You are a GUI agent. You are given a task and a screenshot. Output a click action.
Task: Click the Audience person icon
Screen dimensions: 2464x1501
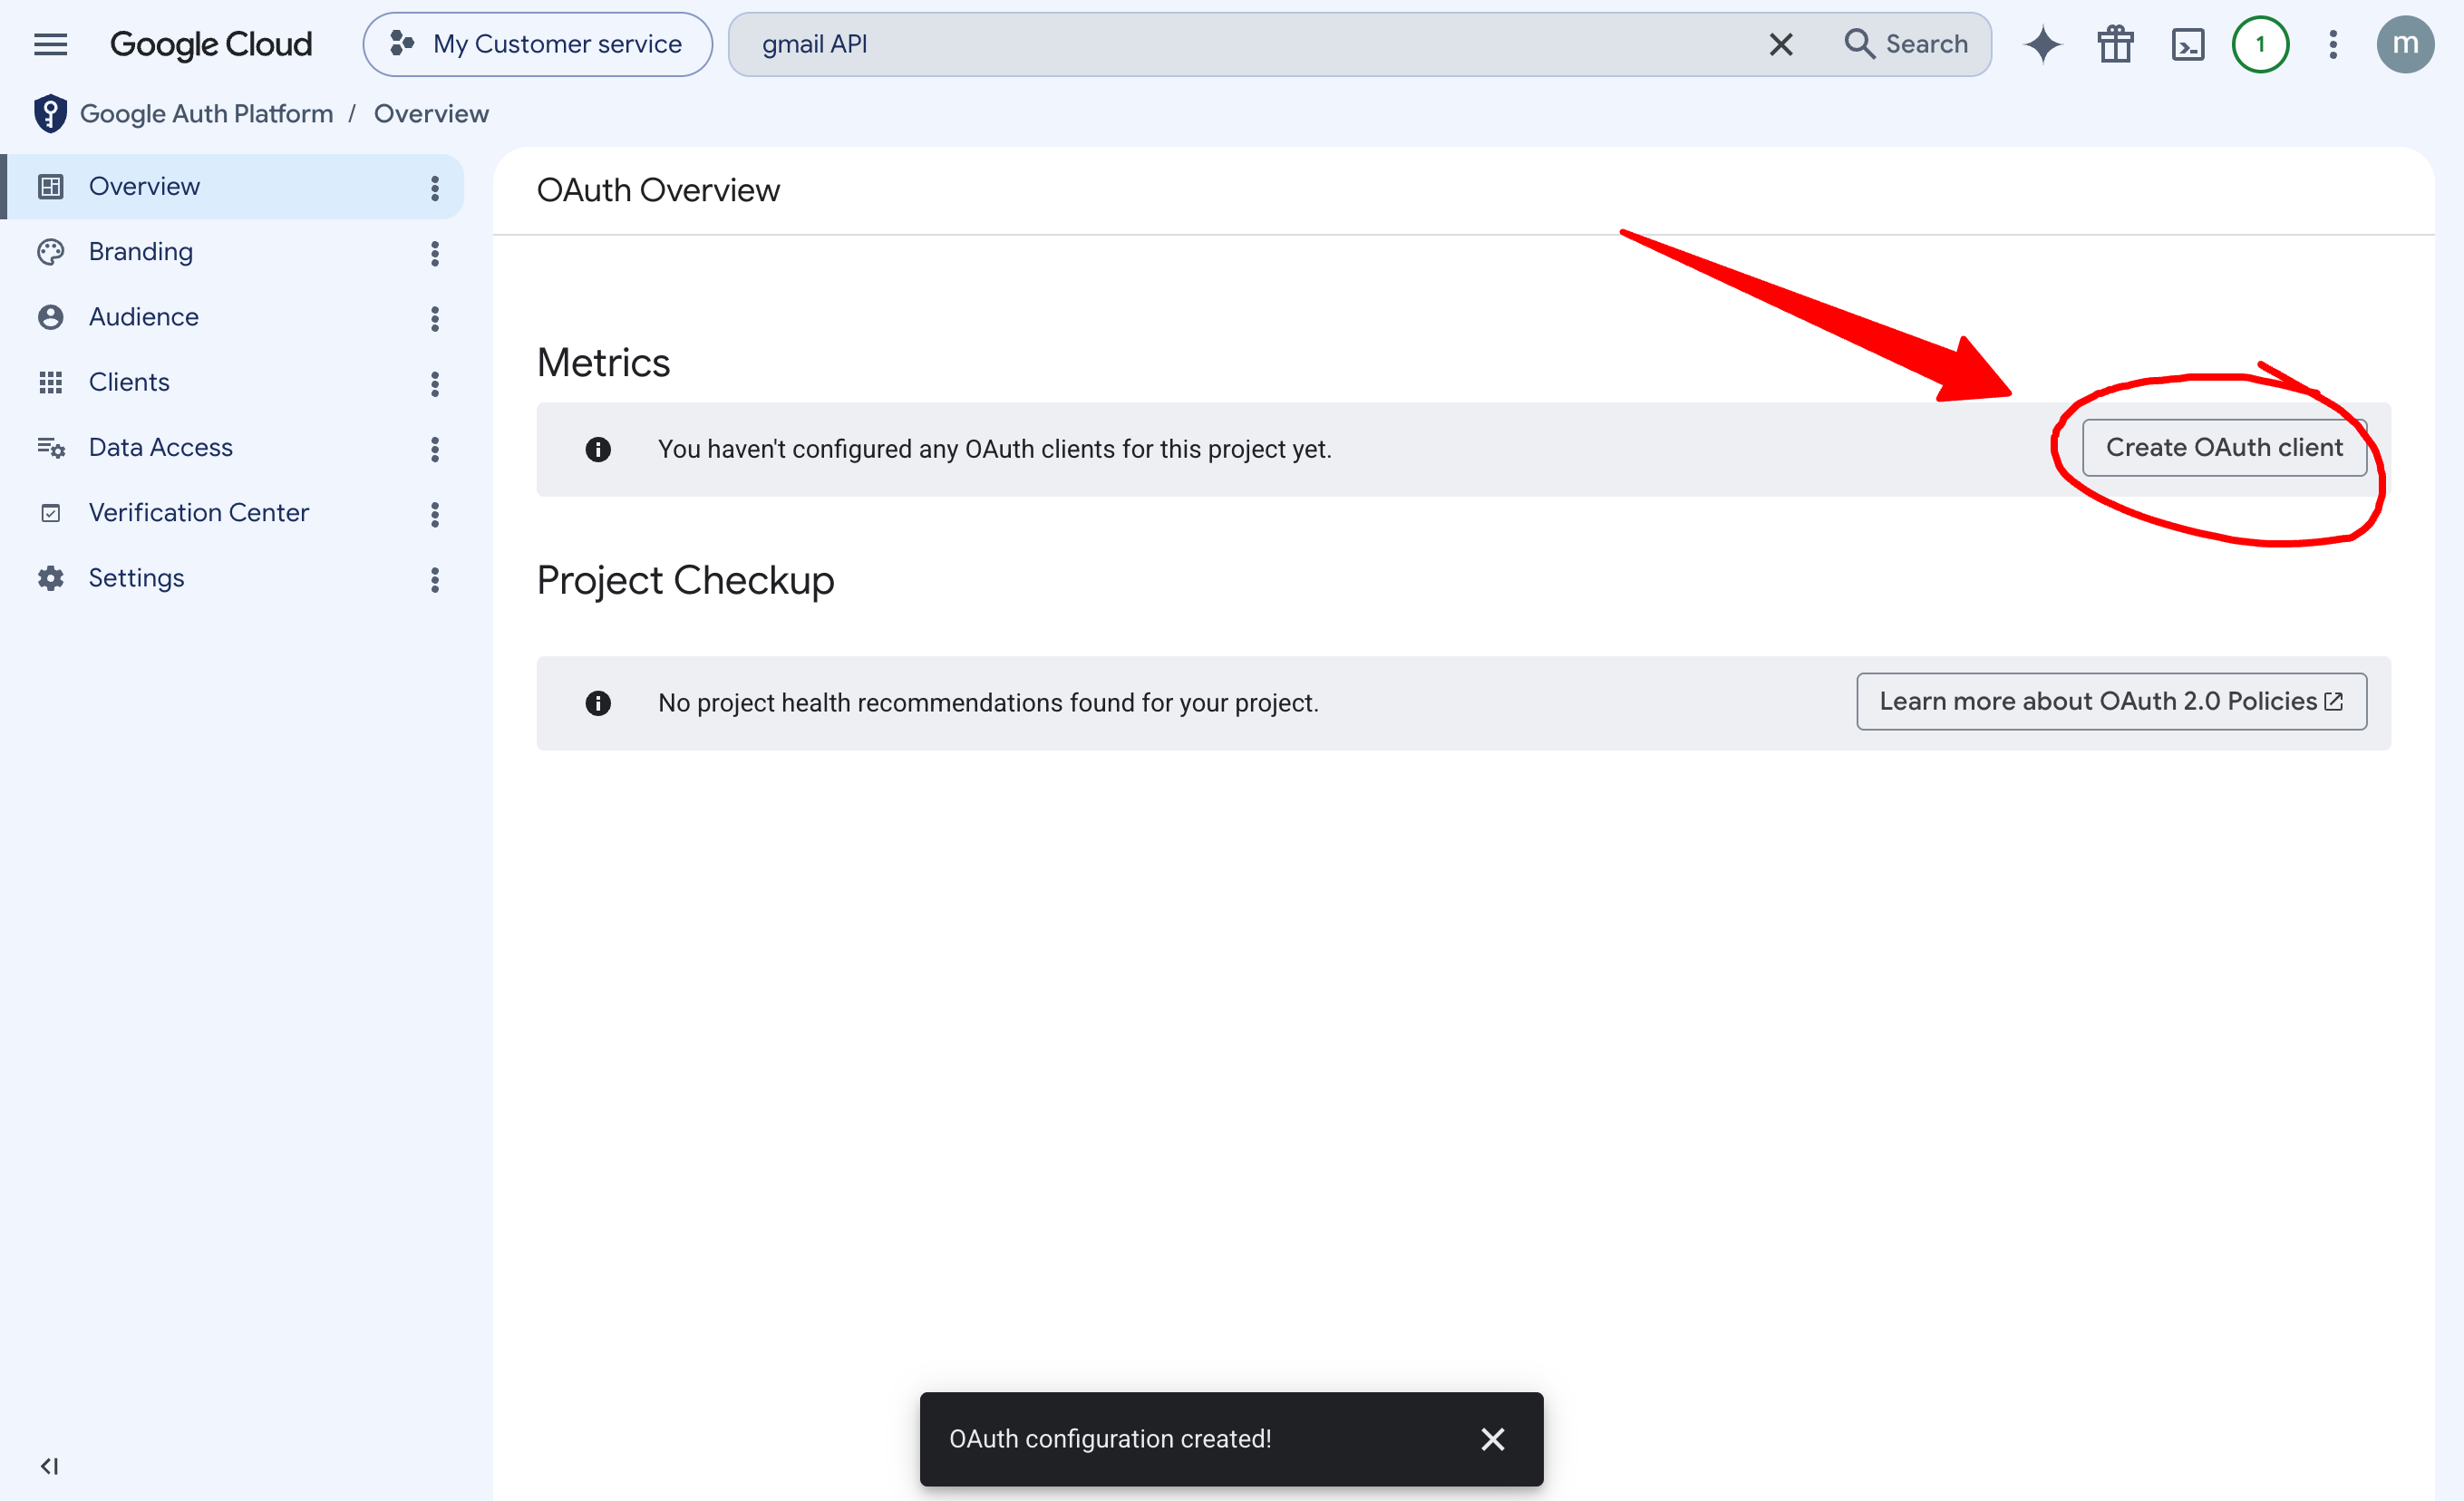point(50,317)
